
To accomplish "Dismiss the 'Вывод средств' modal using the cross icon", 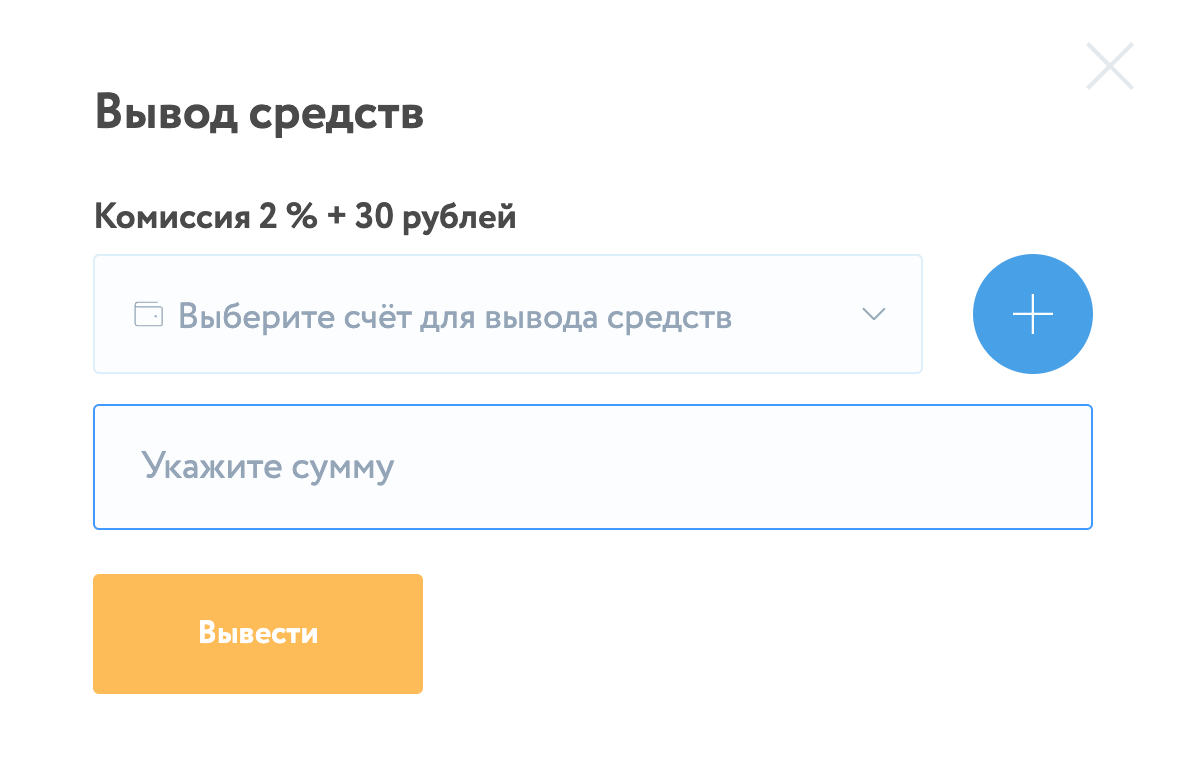I will pos(1110,66).
